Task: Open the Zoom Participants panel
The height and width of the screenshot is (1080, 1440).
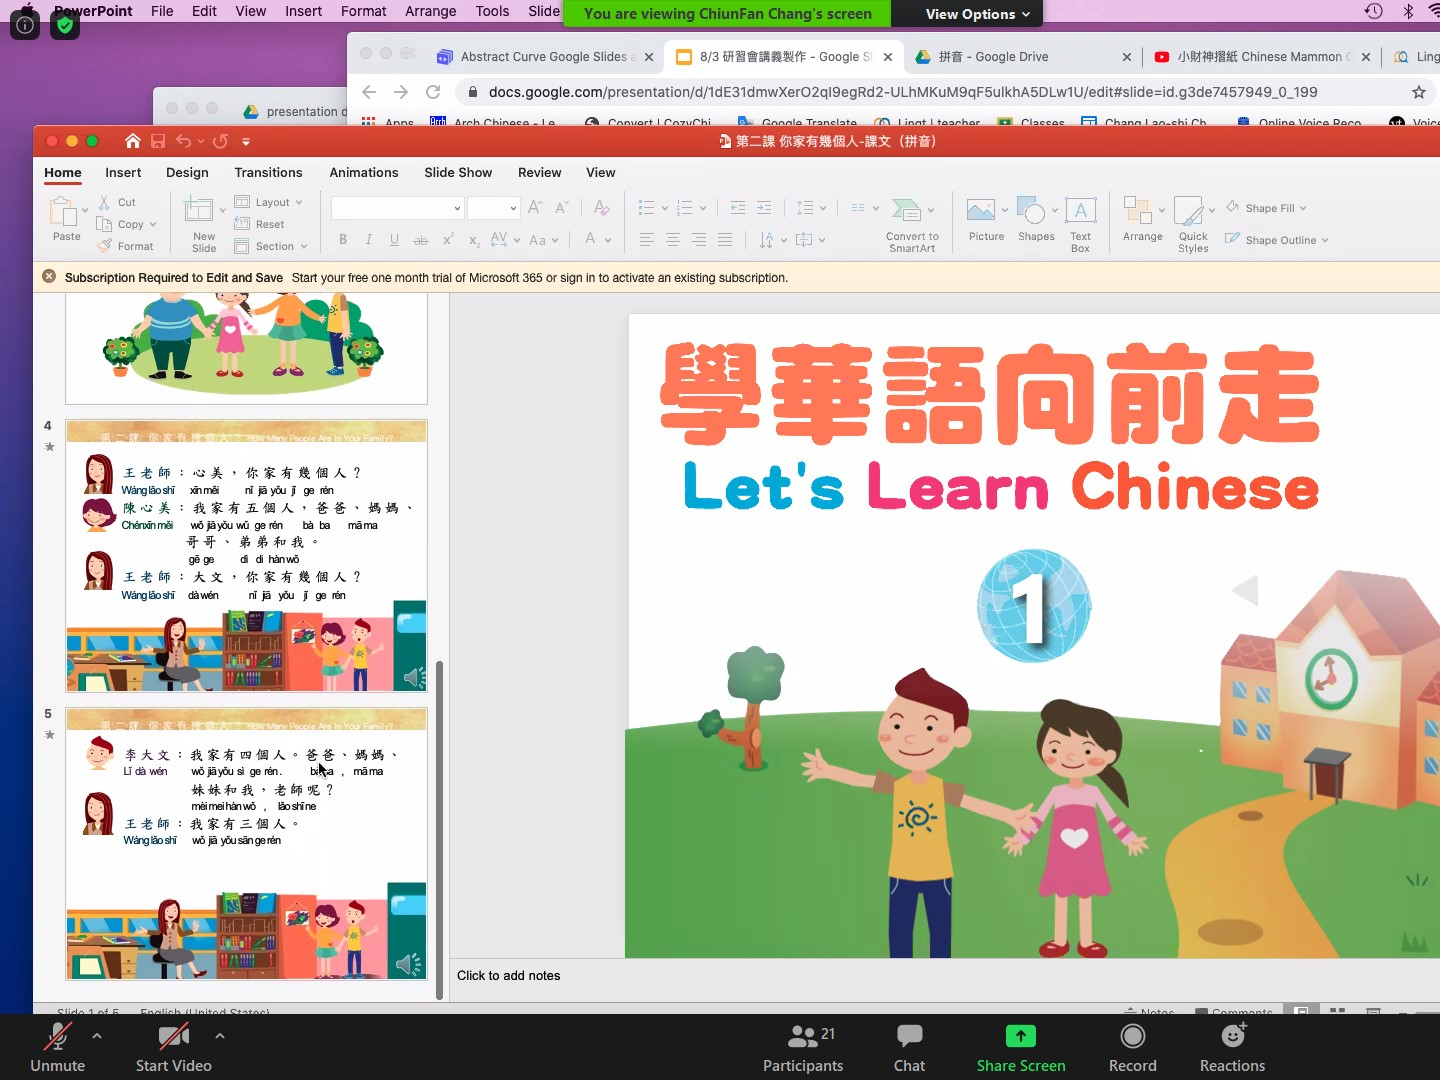Action: click(x=802, y=1046)
